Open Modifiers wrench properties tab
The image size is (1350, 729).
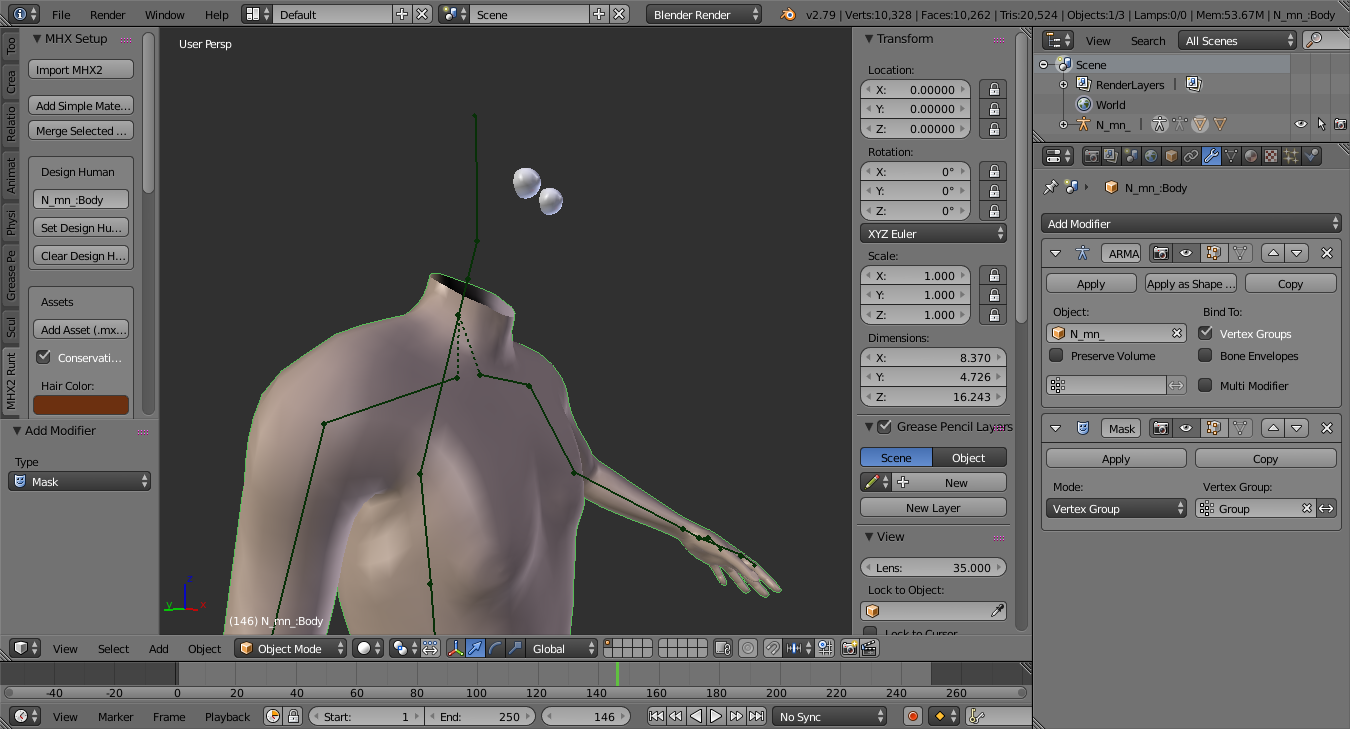[1211, 156]
